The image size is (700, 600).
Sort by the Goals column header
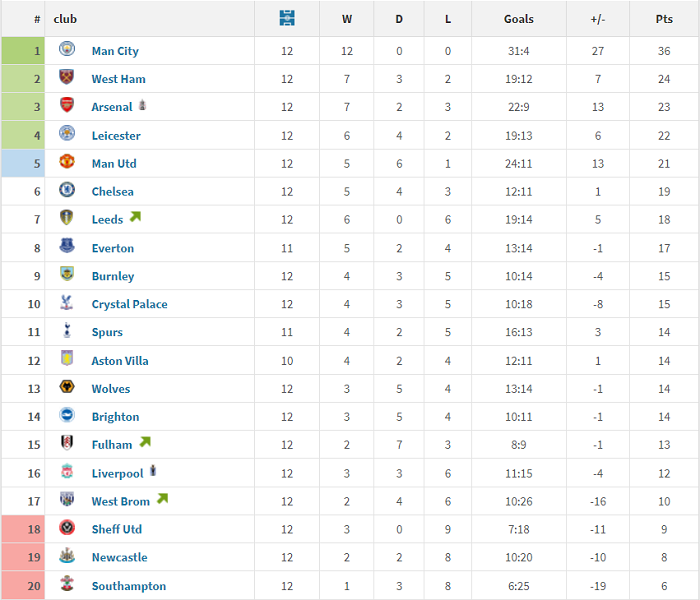[x=519, y=19]
